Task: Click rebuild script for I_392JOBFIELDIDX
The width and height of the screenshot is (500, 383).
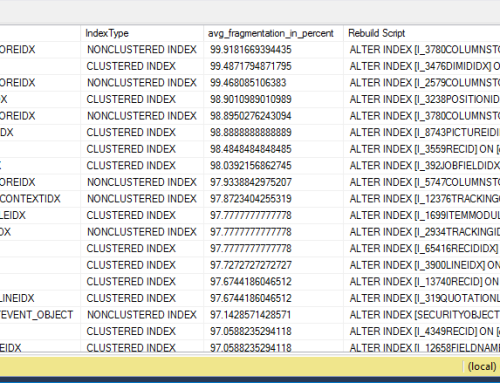Action: (422, 166)
